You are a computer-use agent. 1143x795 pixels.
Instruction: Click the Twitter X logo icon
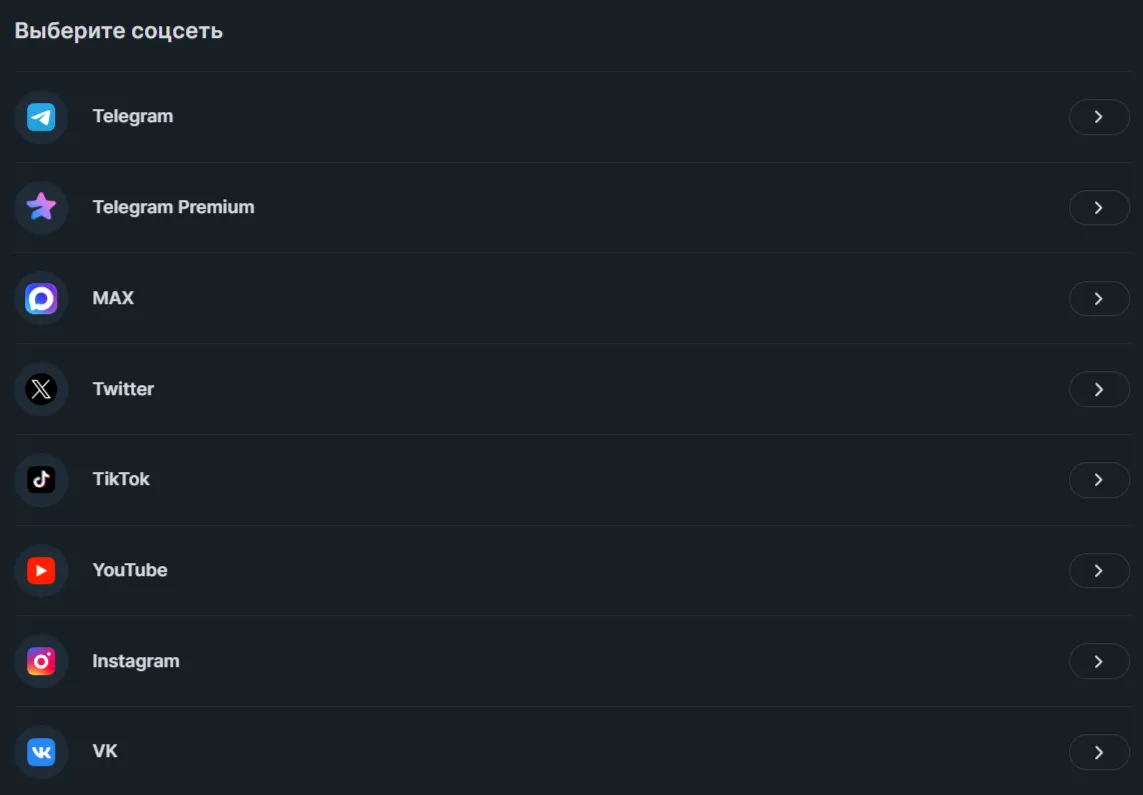tap(41, 389)
